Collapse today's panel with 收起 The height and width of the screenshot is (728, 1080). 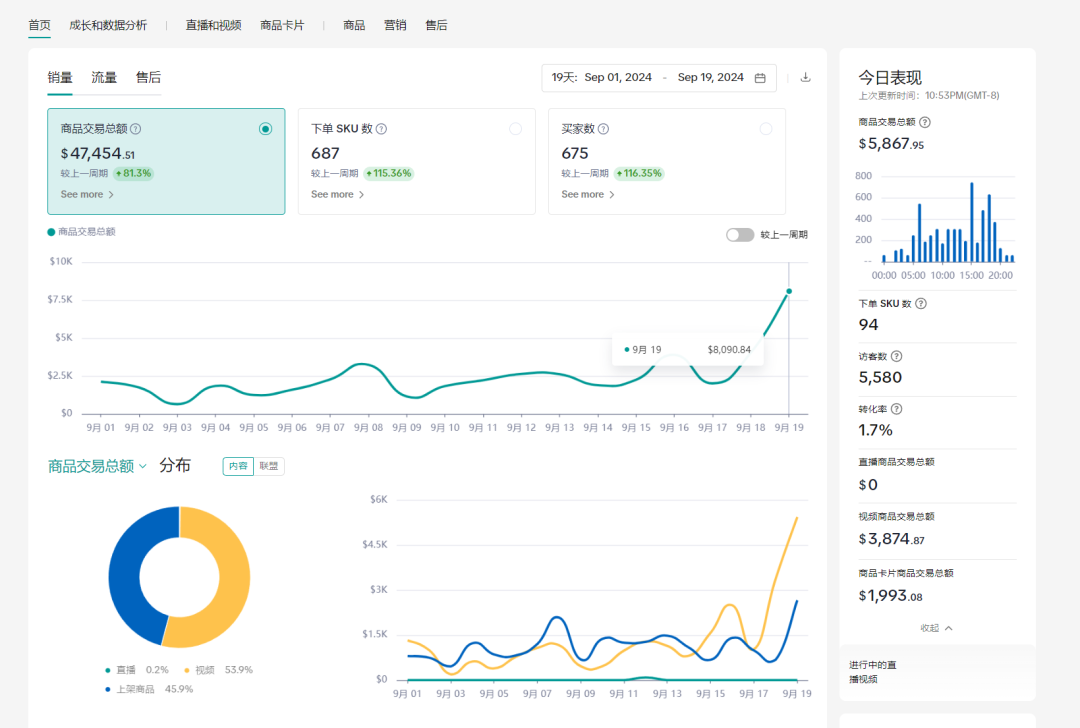(x=937, y=628)
